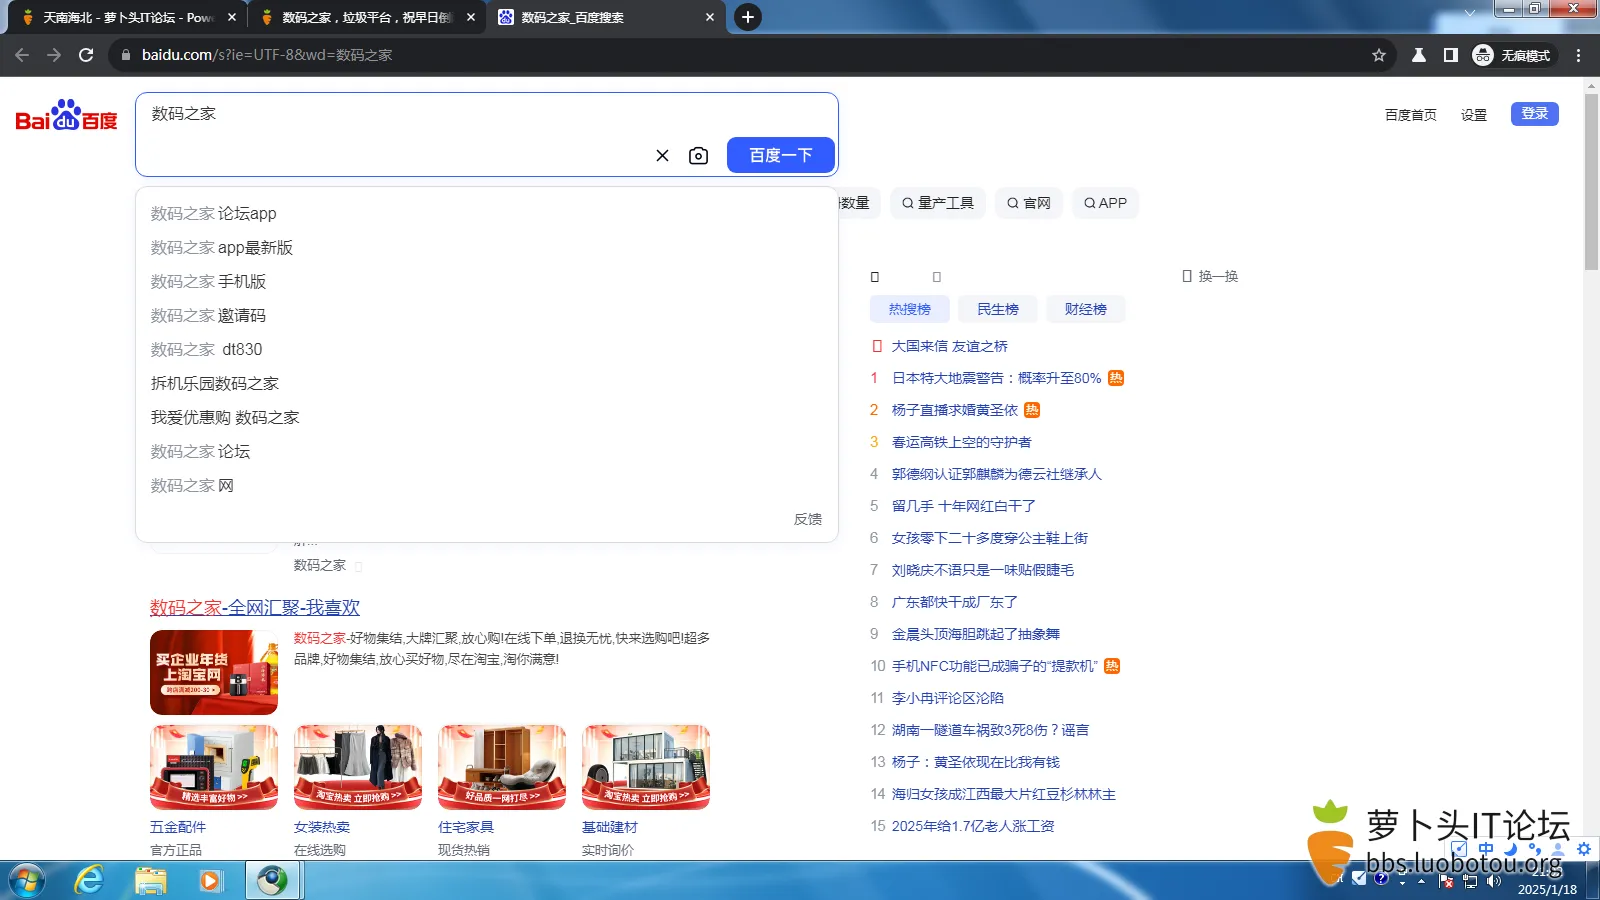Click the 百度一下 search button
The width and height of the screenshot is (1600, 900).
pyautogui.click(x=781, y=155)
